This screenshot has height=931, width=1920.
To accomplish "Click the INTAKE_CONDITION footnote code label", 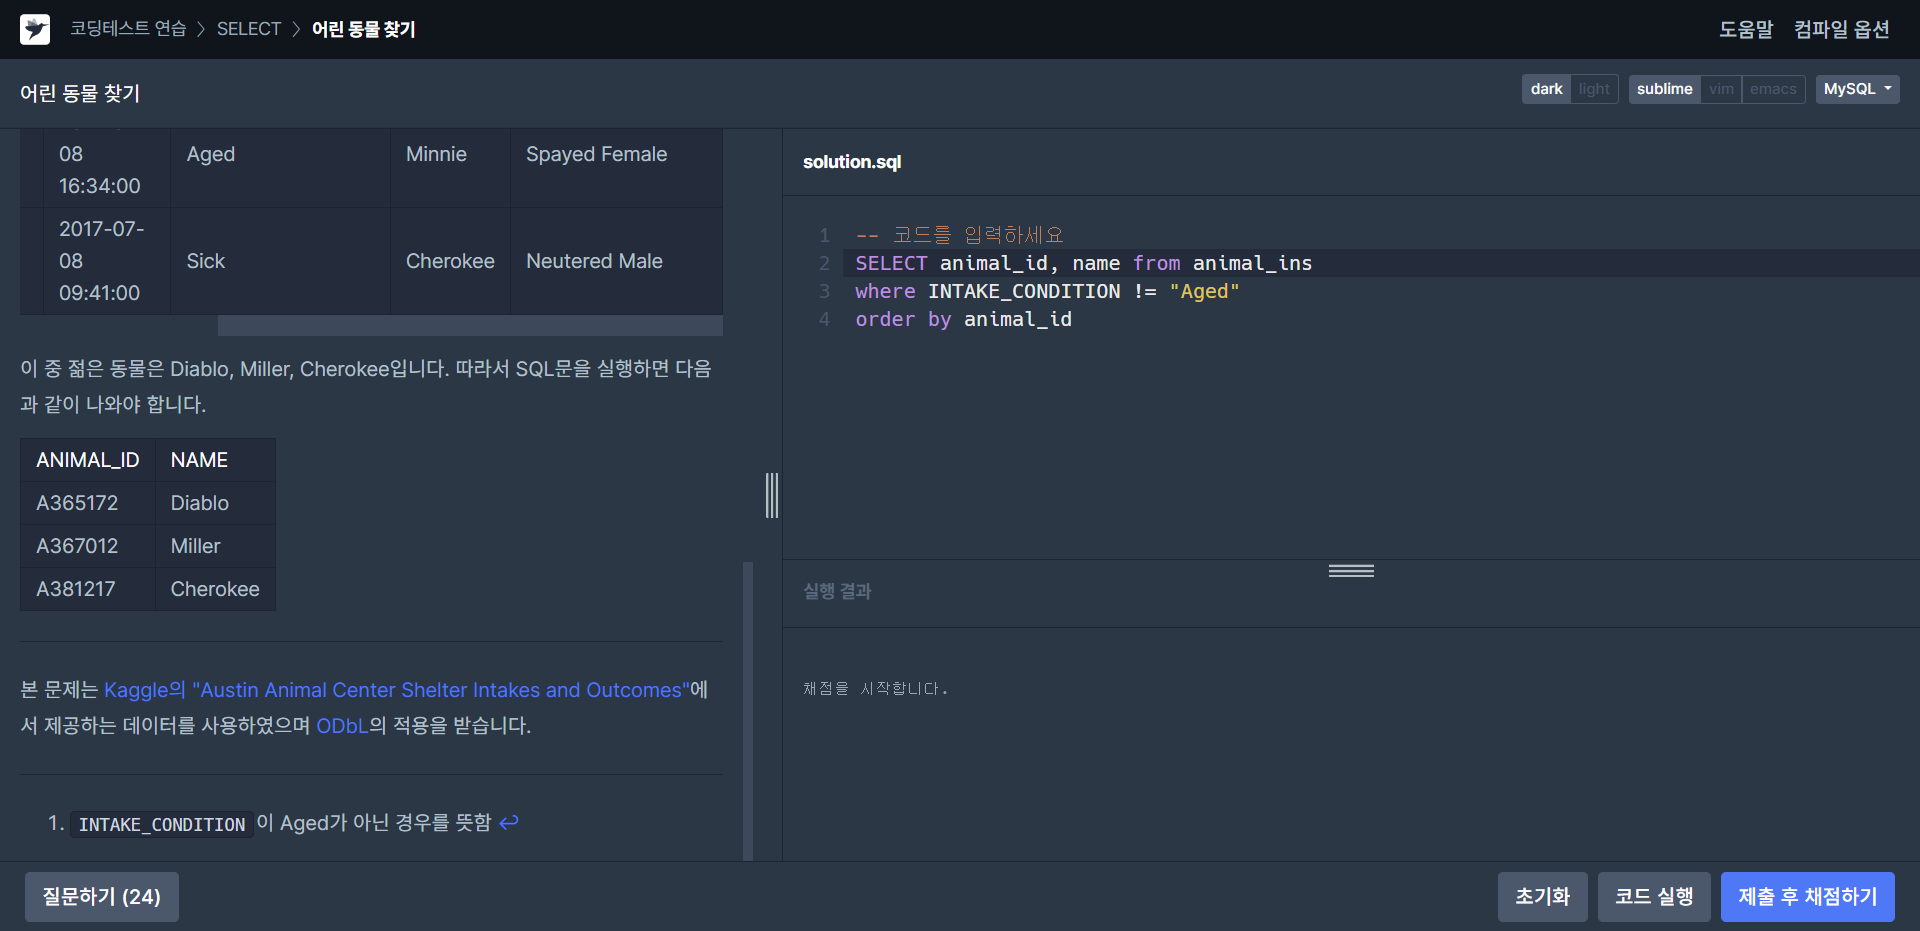I will point(162,824).
